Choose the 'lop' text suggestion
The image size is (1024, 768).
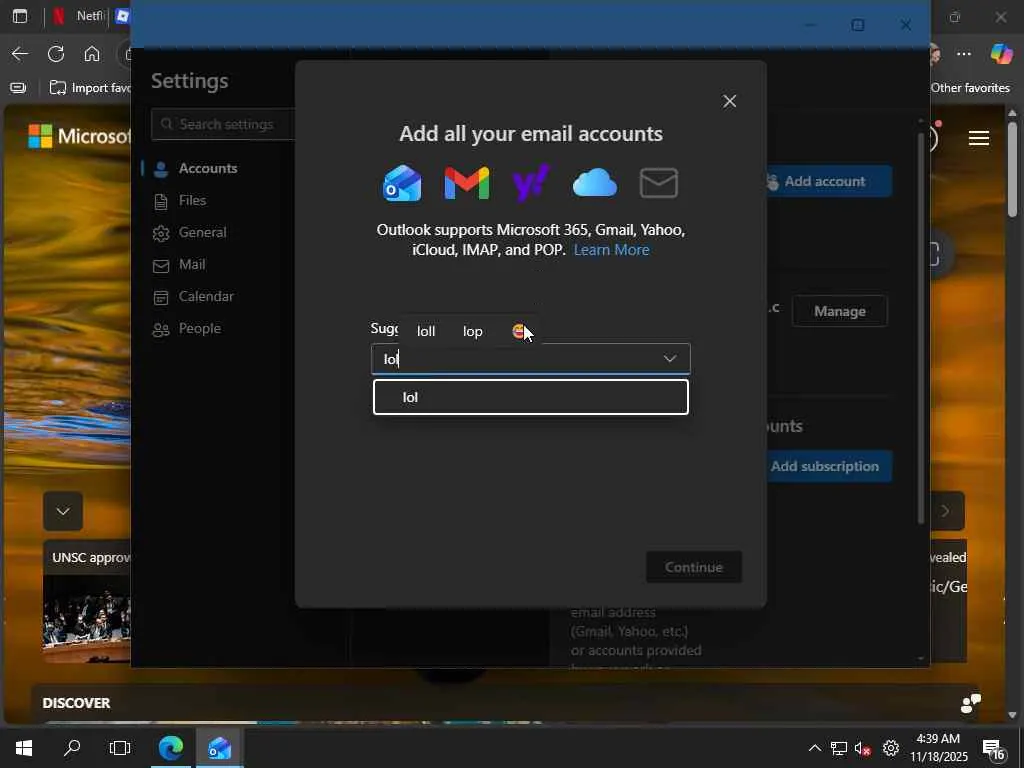click(472, 331)
